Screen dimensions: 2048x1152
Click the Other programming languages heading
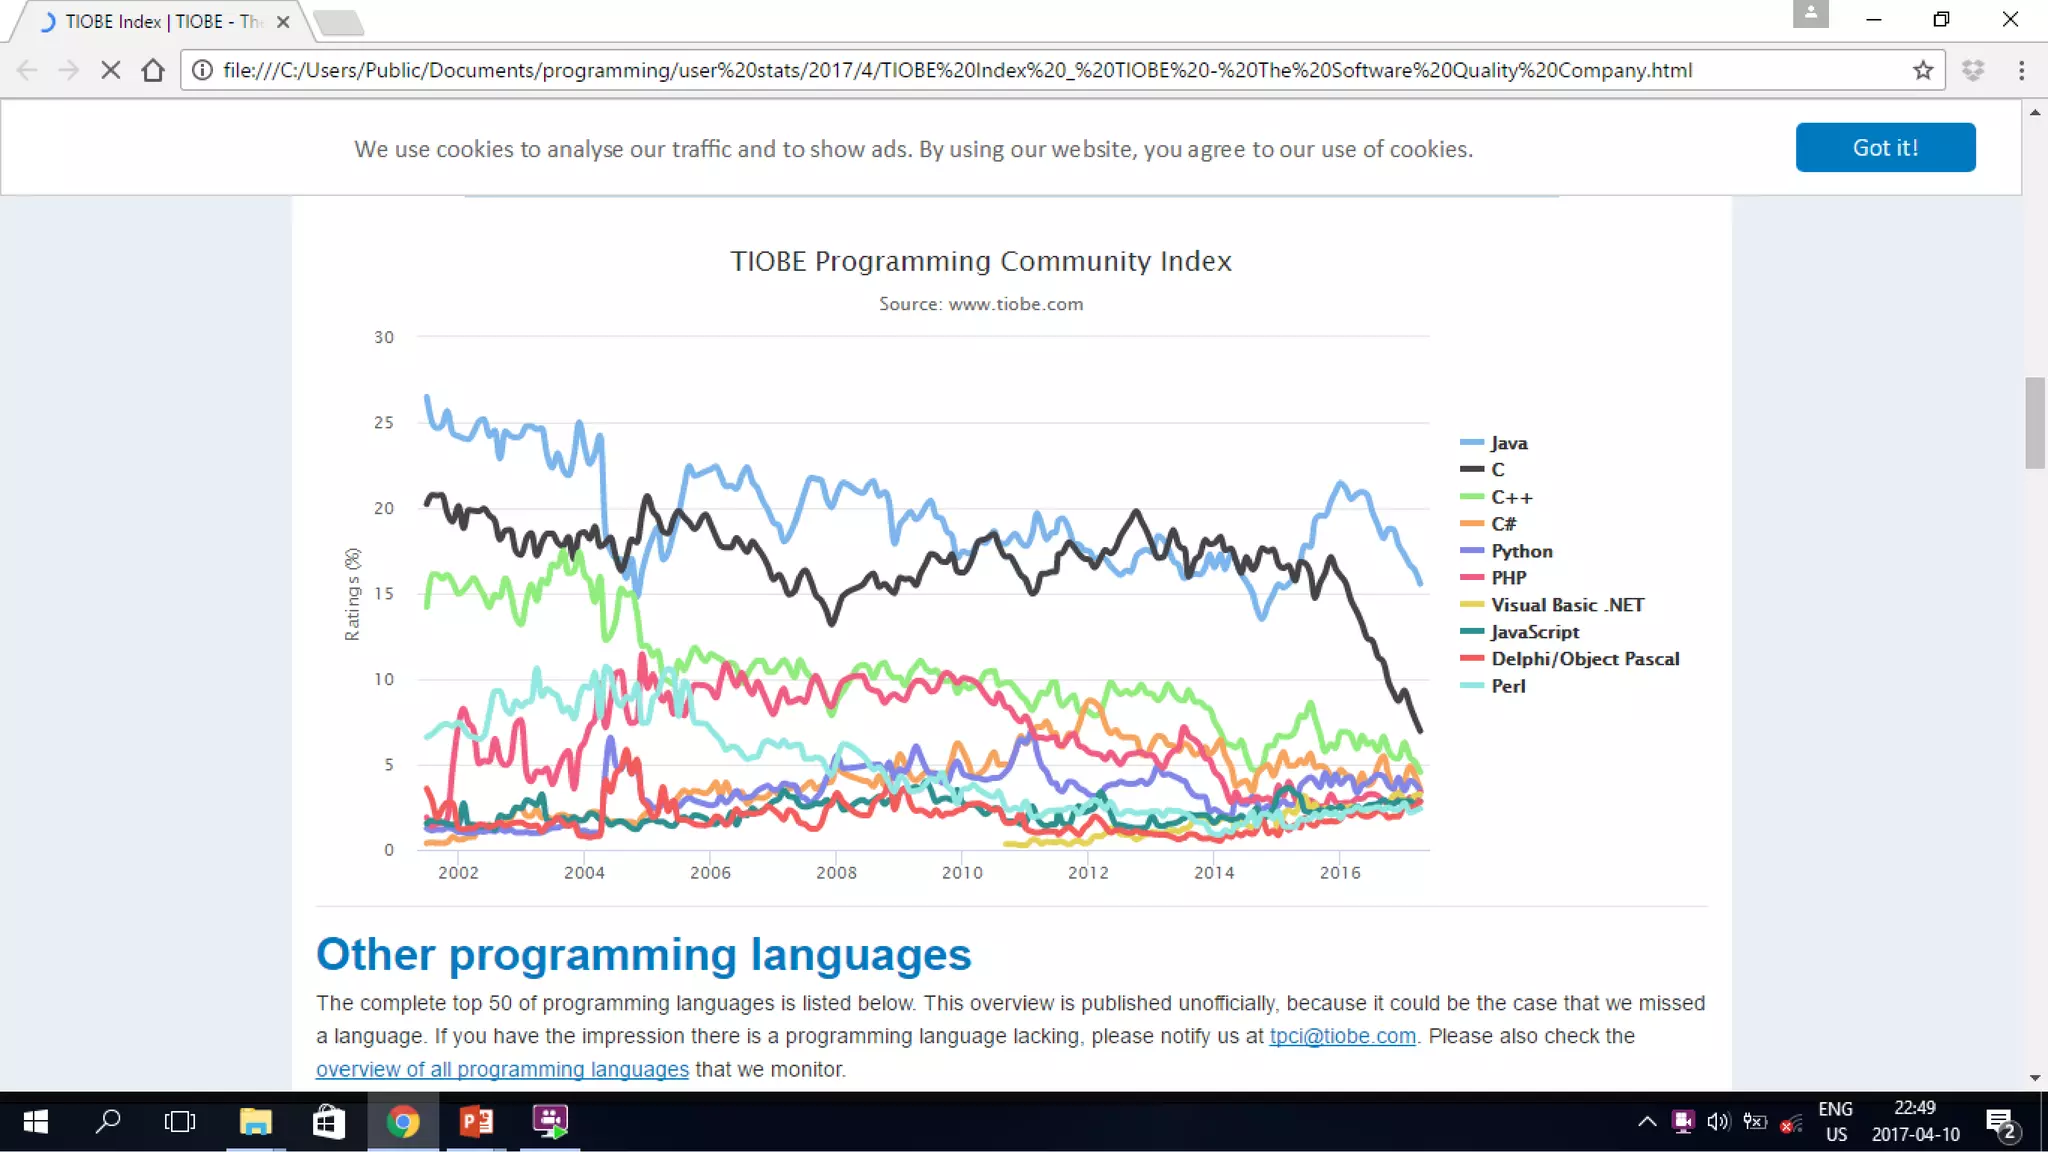pos(643,954)
